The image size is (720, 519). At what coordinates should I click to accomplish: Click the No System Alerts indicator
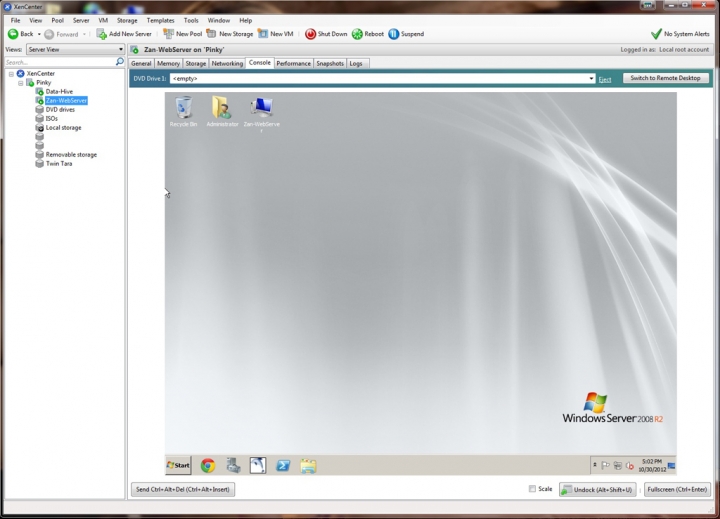pyautogui.click(x=680, y=34)
